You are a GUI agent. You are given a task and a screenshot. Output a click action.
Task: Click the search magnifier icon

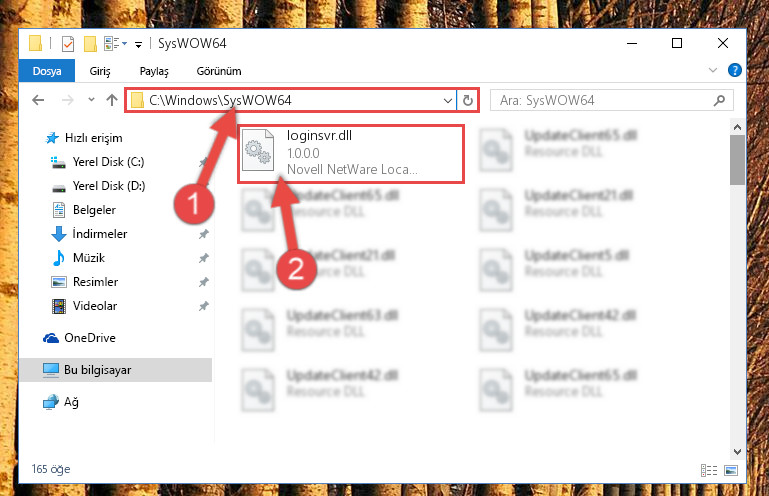pyautogui.click(x=719, y=101)
